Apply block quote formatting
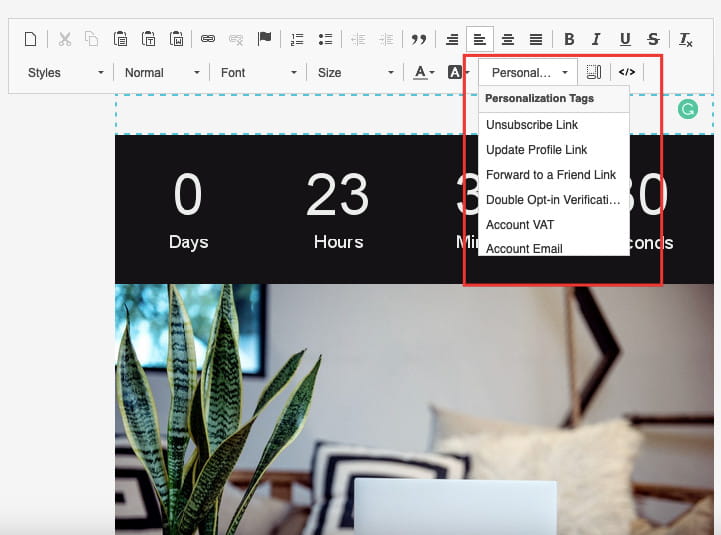 [418, 39]
